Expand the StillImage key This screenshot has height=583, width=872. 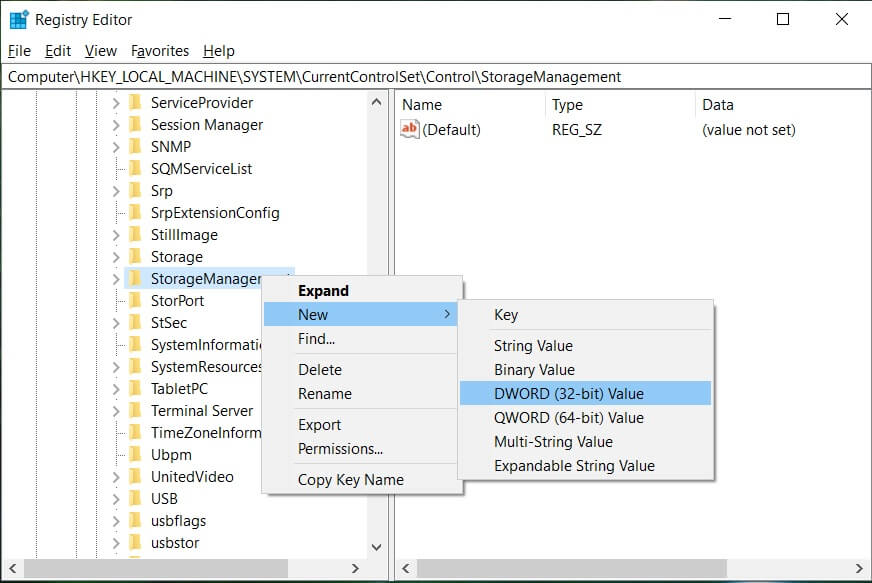(x=116, y=235)
